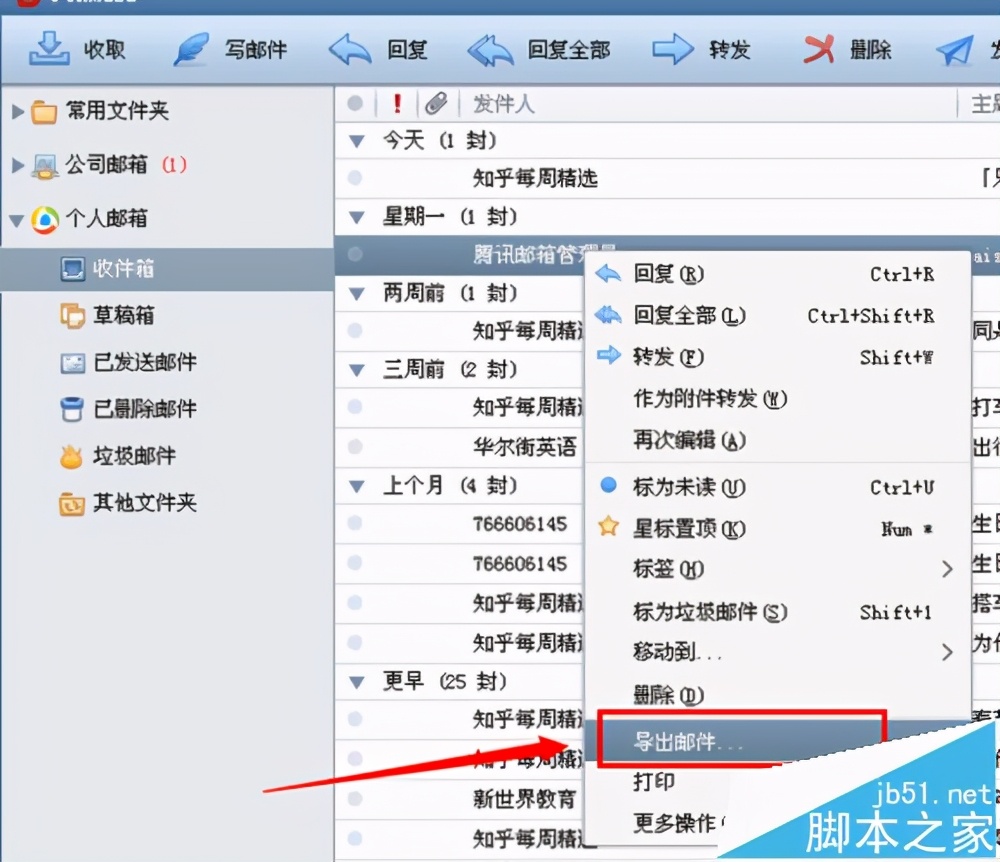Click the 常用文件夹 folder icon
The width and height of the screenshot is (1000, 862).
coord(44,112)
